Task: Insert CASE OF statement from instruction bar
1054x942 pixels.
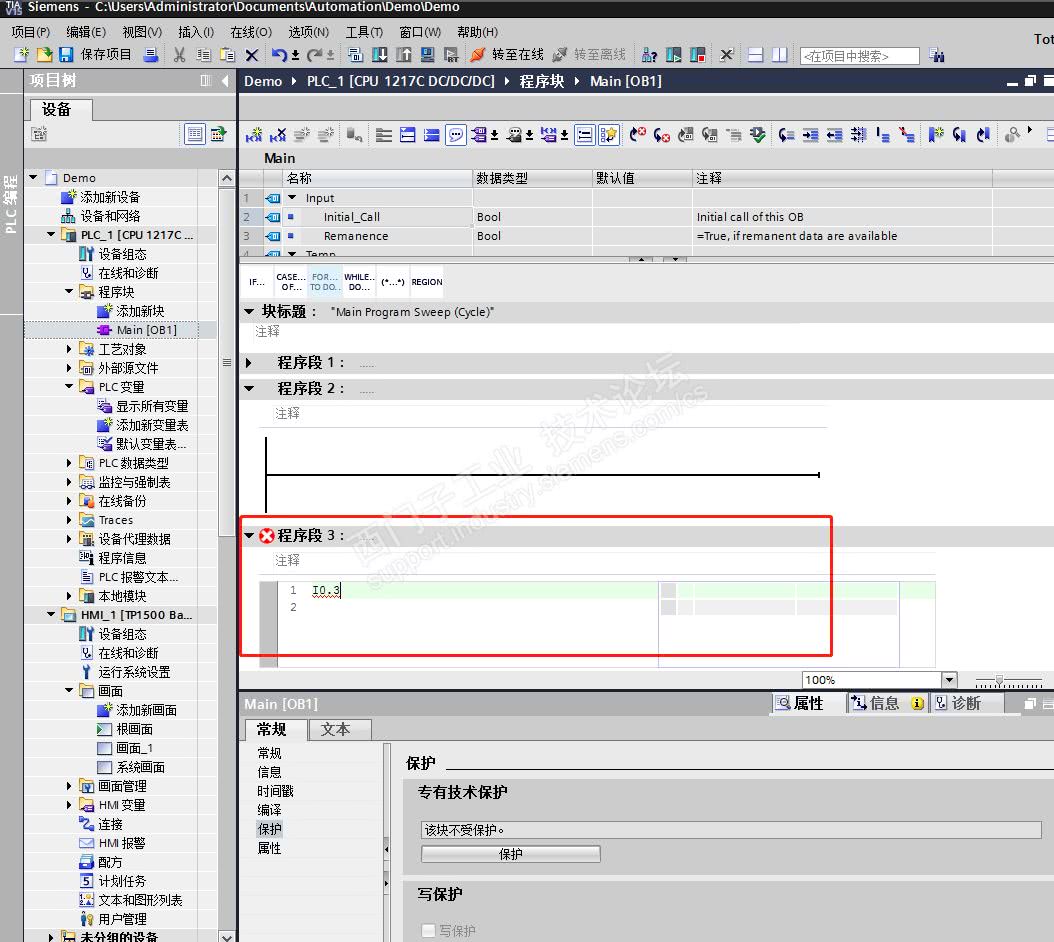Action: 290,282
